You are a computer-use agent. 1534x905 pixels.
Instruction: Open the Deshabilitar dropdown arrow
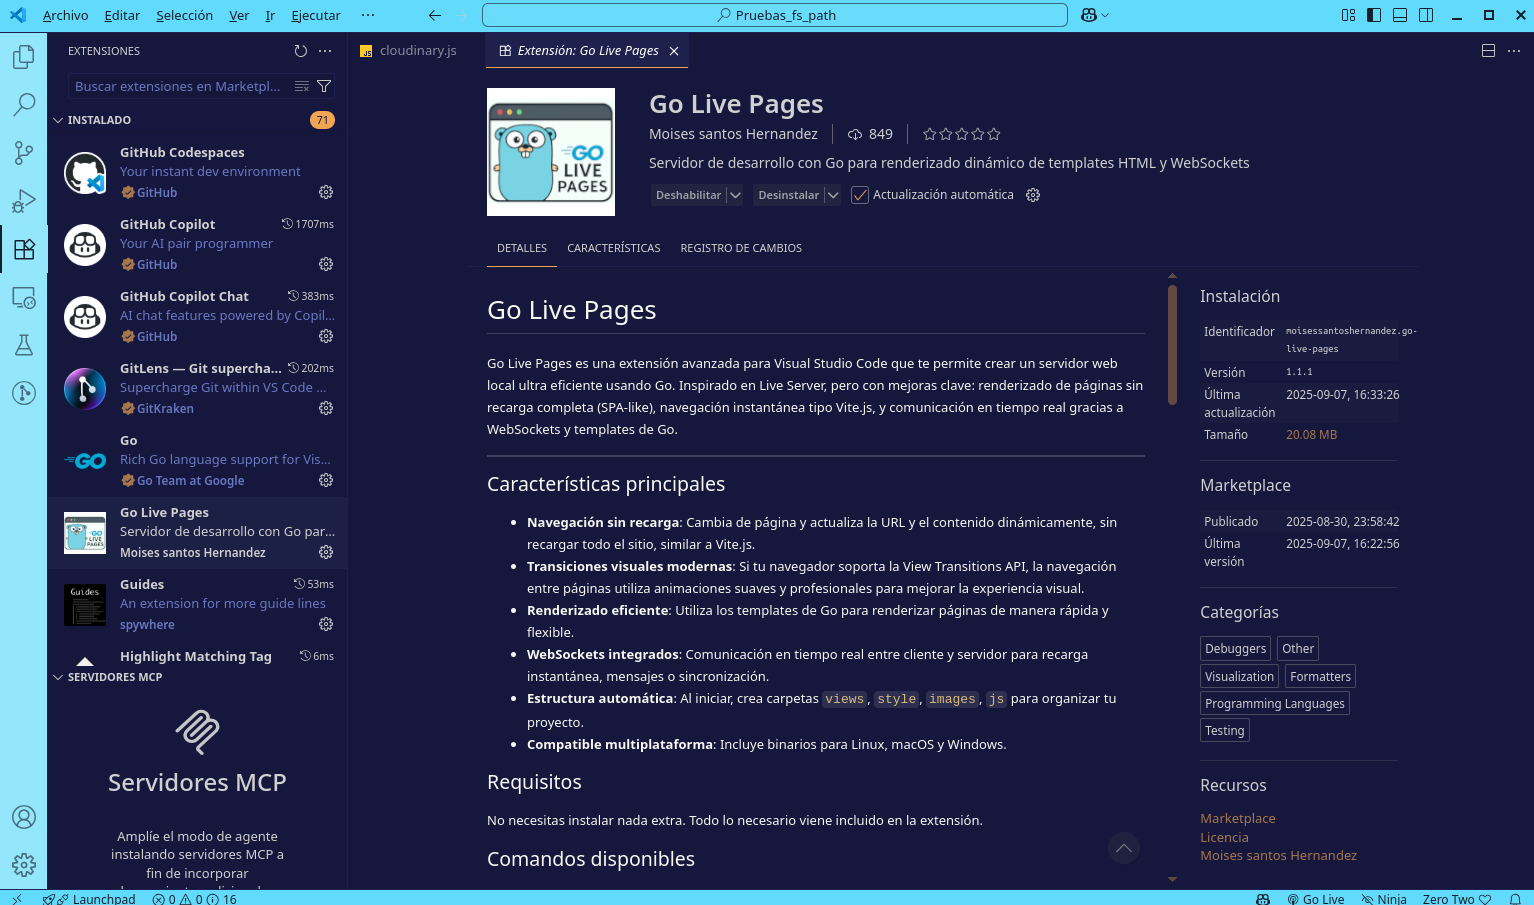point(735,195)
